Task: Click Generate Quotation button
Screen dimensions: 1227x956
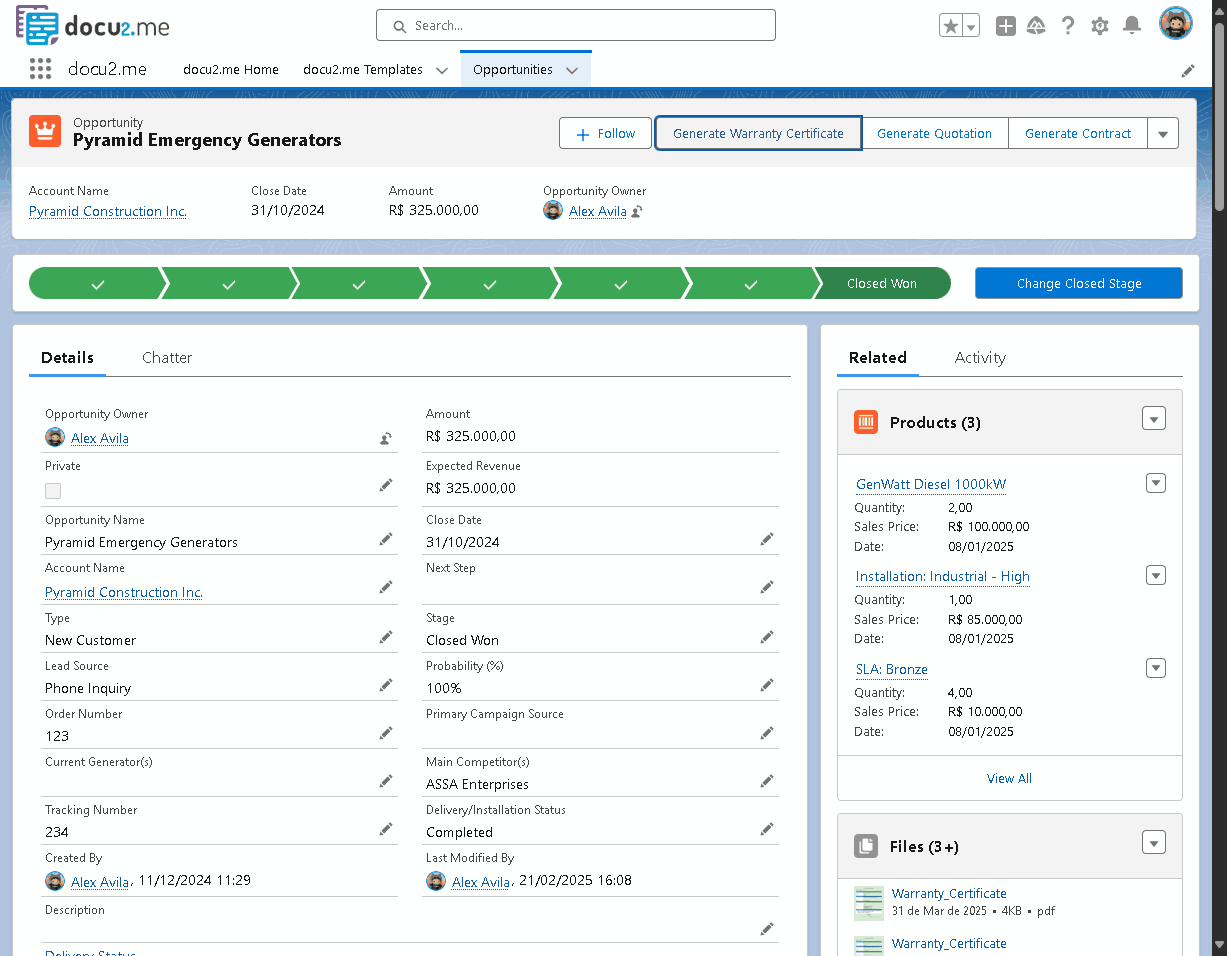Action: point(934,133)
